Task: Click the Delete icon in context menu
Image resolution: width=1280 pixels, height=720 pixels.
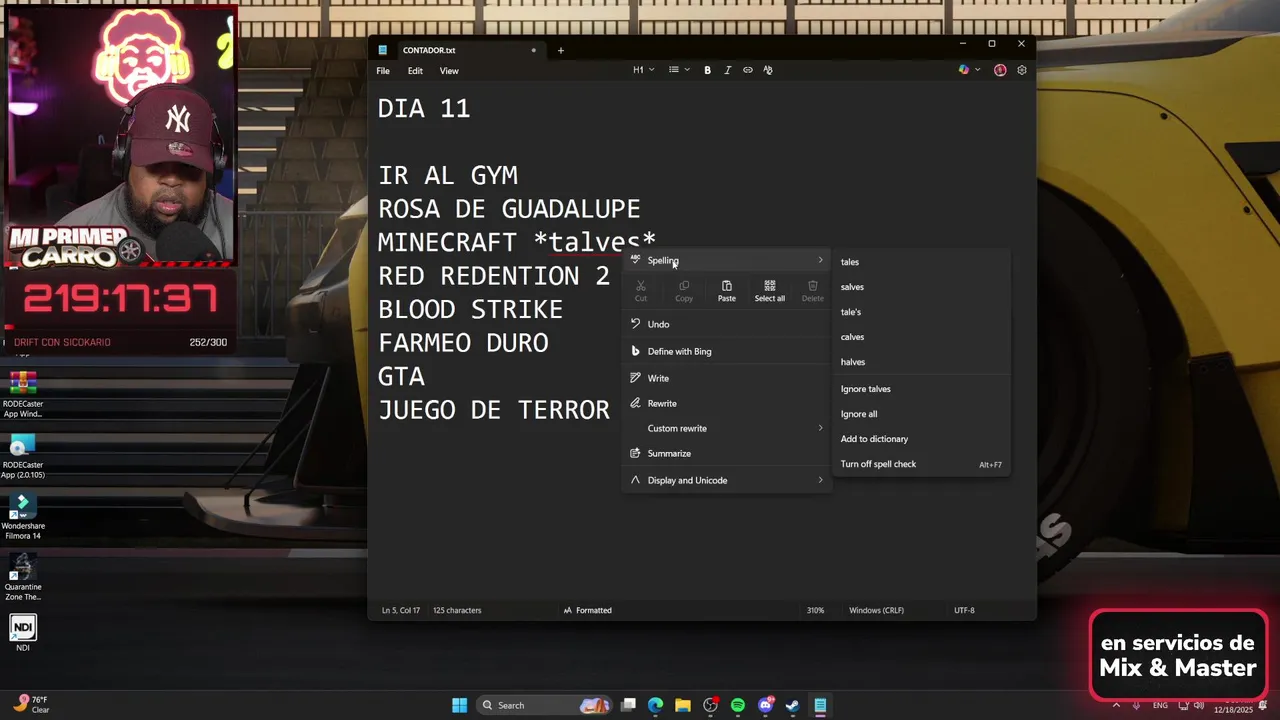Action: (x=813, y=291)
